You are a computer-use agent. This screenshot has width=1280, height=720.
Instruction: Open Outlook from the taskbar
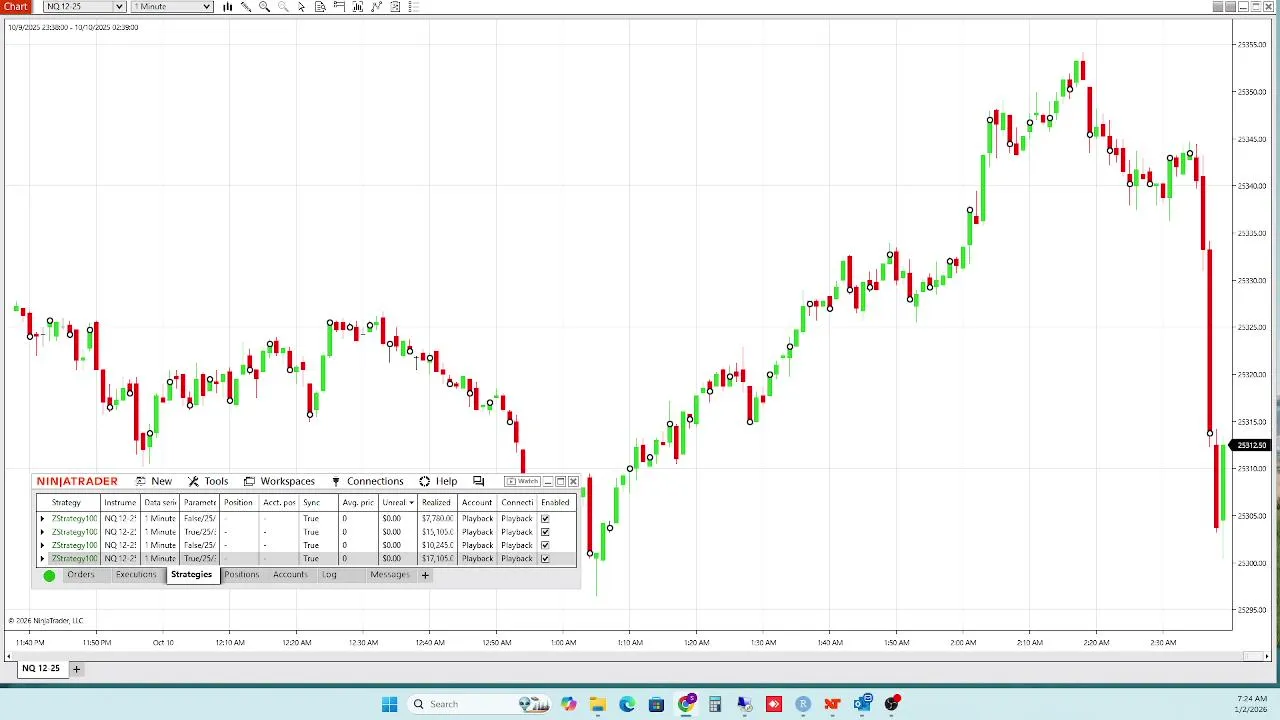pyautogui.click(x=862, y=704)
